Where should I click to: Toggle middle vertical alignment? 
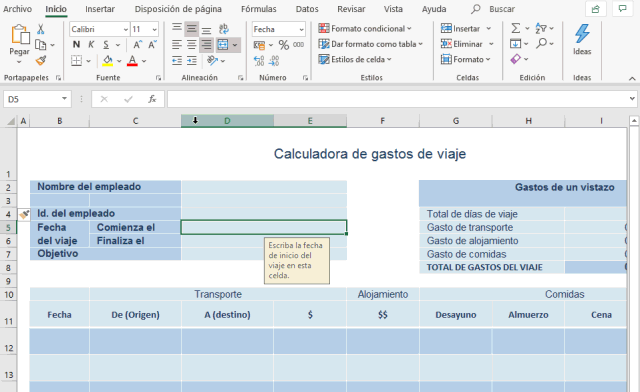coord(191,29)
